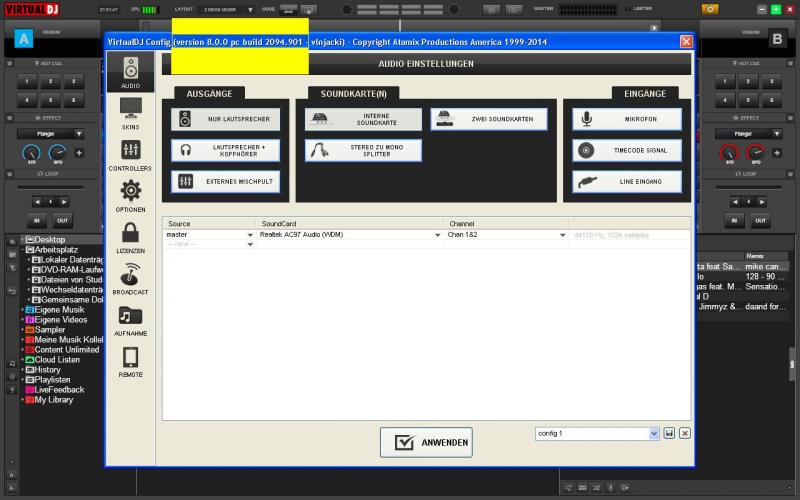Collapse the deck A Hot Cue panel
The width and height of the screenshot is (800, 500).
9,63
